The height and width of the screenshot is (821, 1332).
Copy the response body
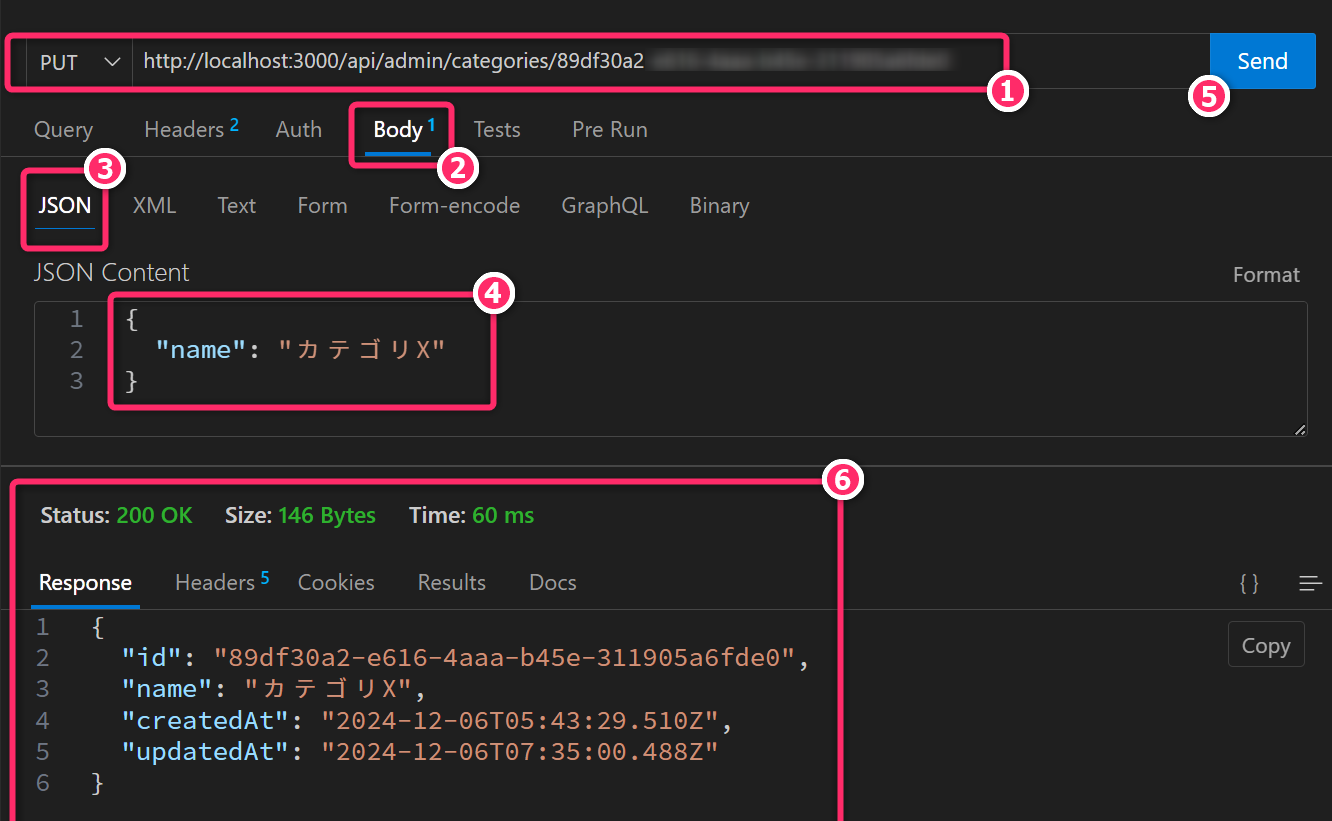tap(1265, 646)
